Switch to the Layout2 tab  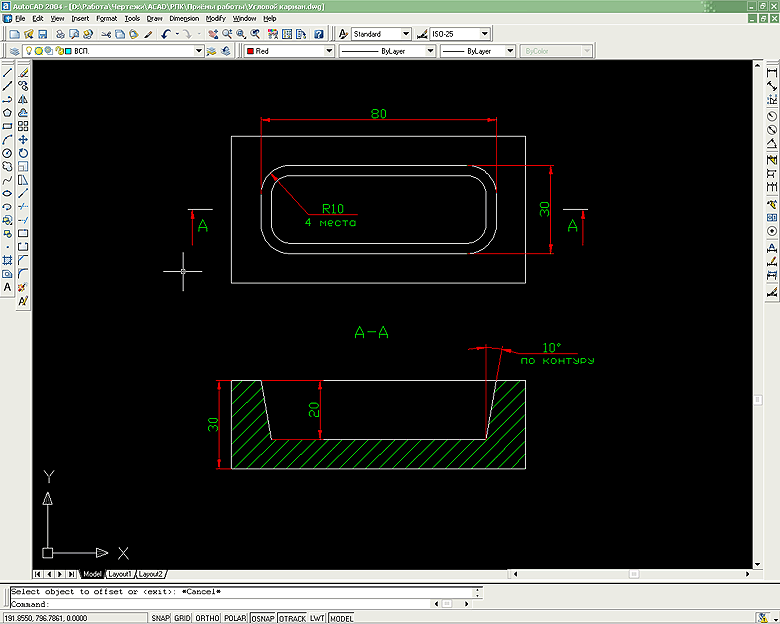click(150, 574)
